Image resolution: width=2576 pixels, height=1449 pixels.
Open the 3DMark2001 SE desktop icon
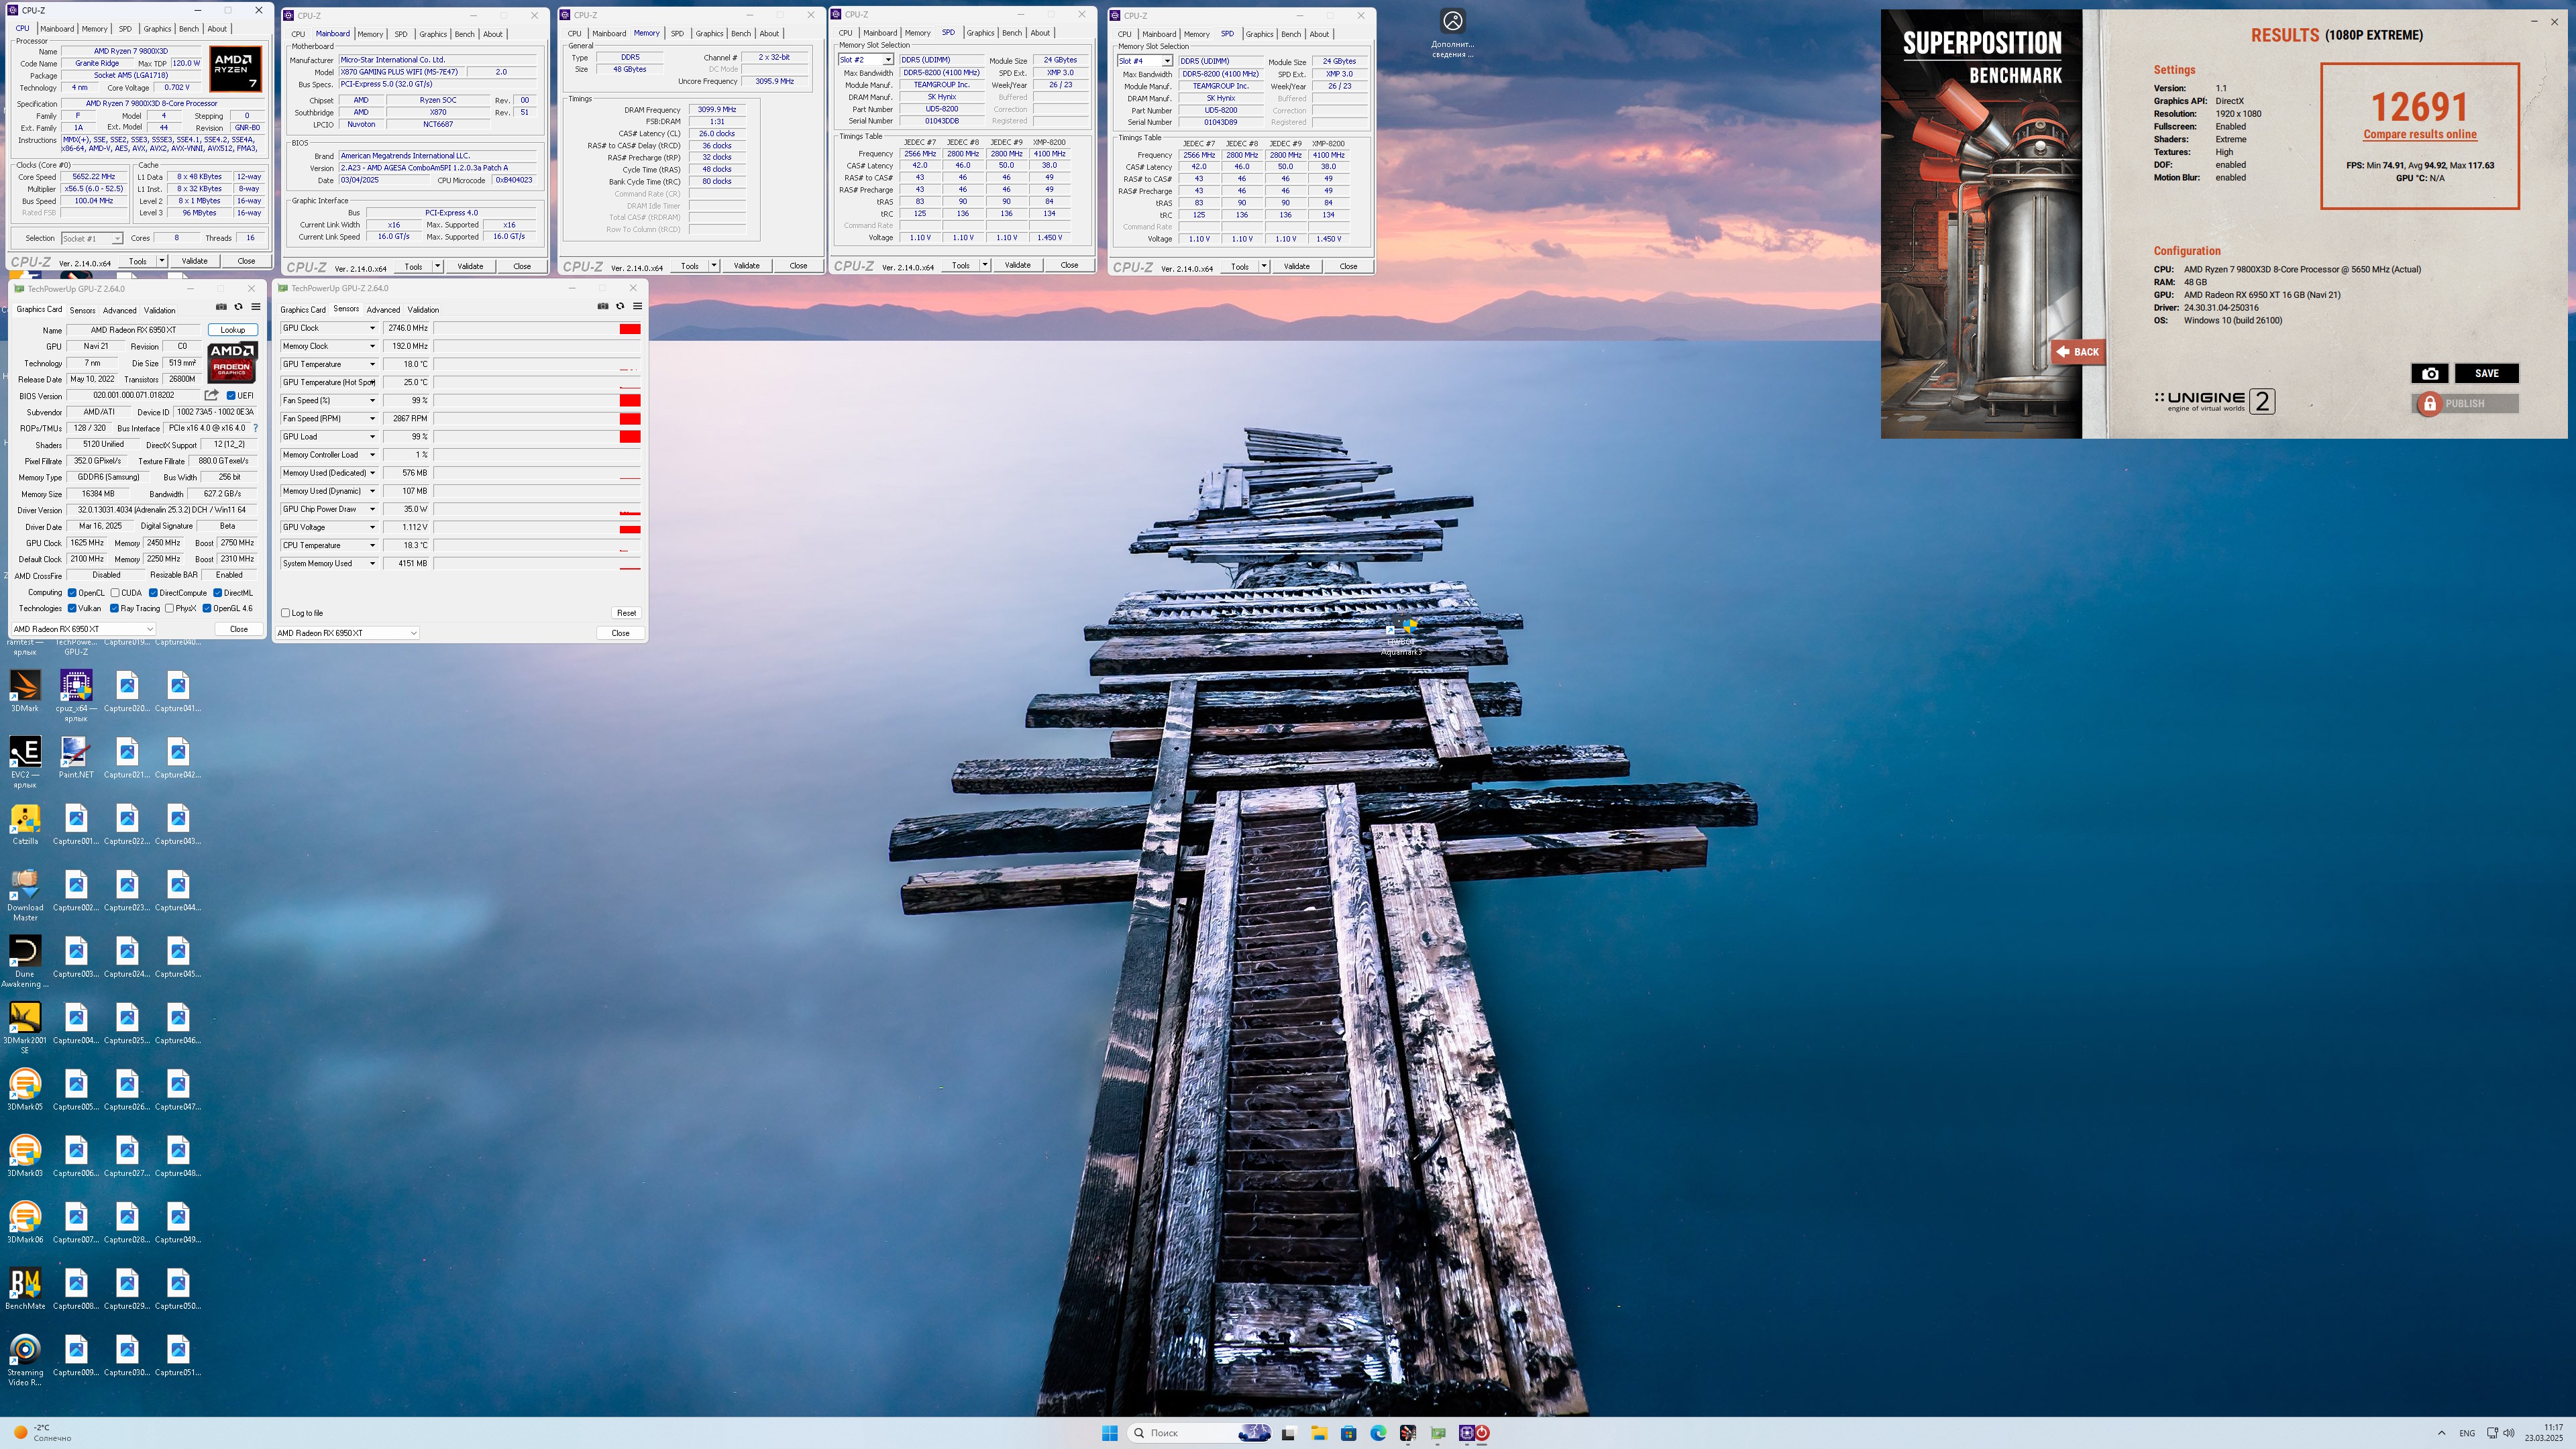pos(25,1028)
